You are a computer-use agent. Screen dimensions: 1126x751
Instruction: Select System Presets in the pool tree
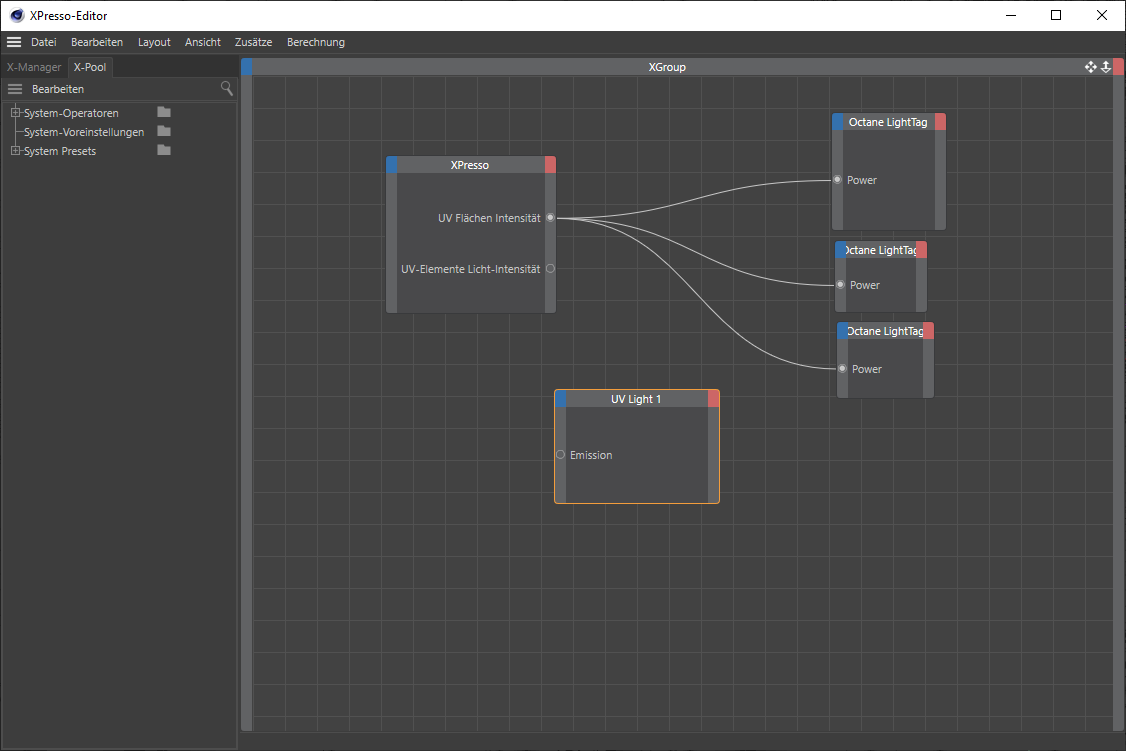point(60,151)
